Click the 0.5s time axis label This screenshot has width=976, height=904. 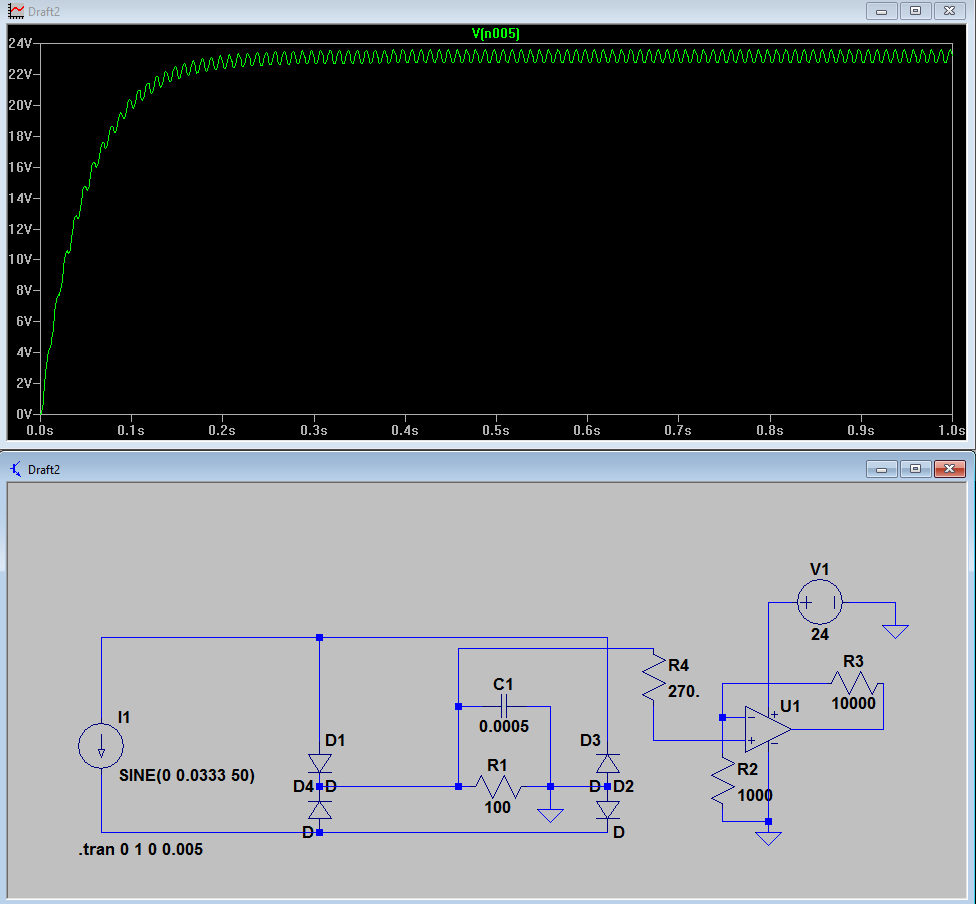pyautogui.click(x=495, y=430)
